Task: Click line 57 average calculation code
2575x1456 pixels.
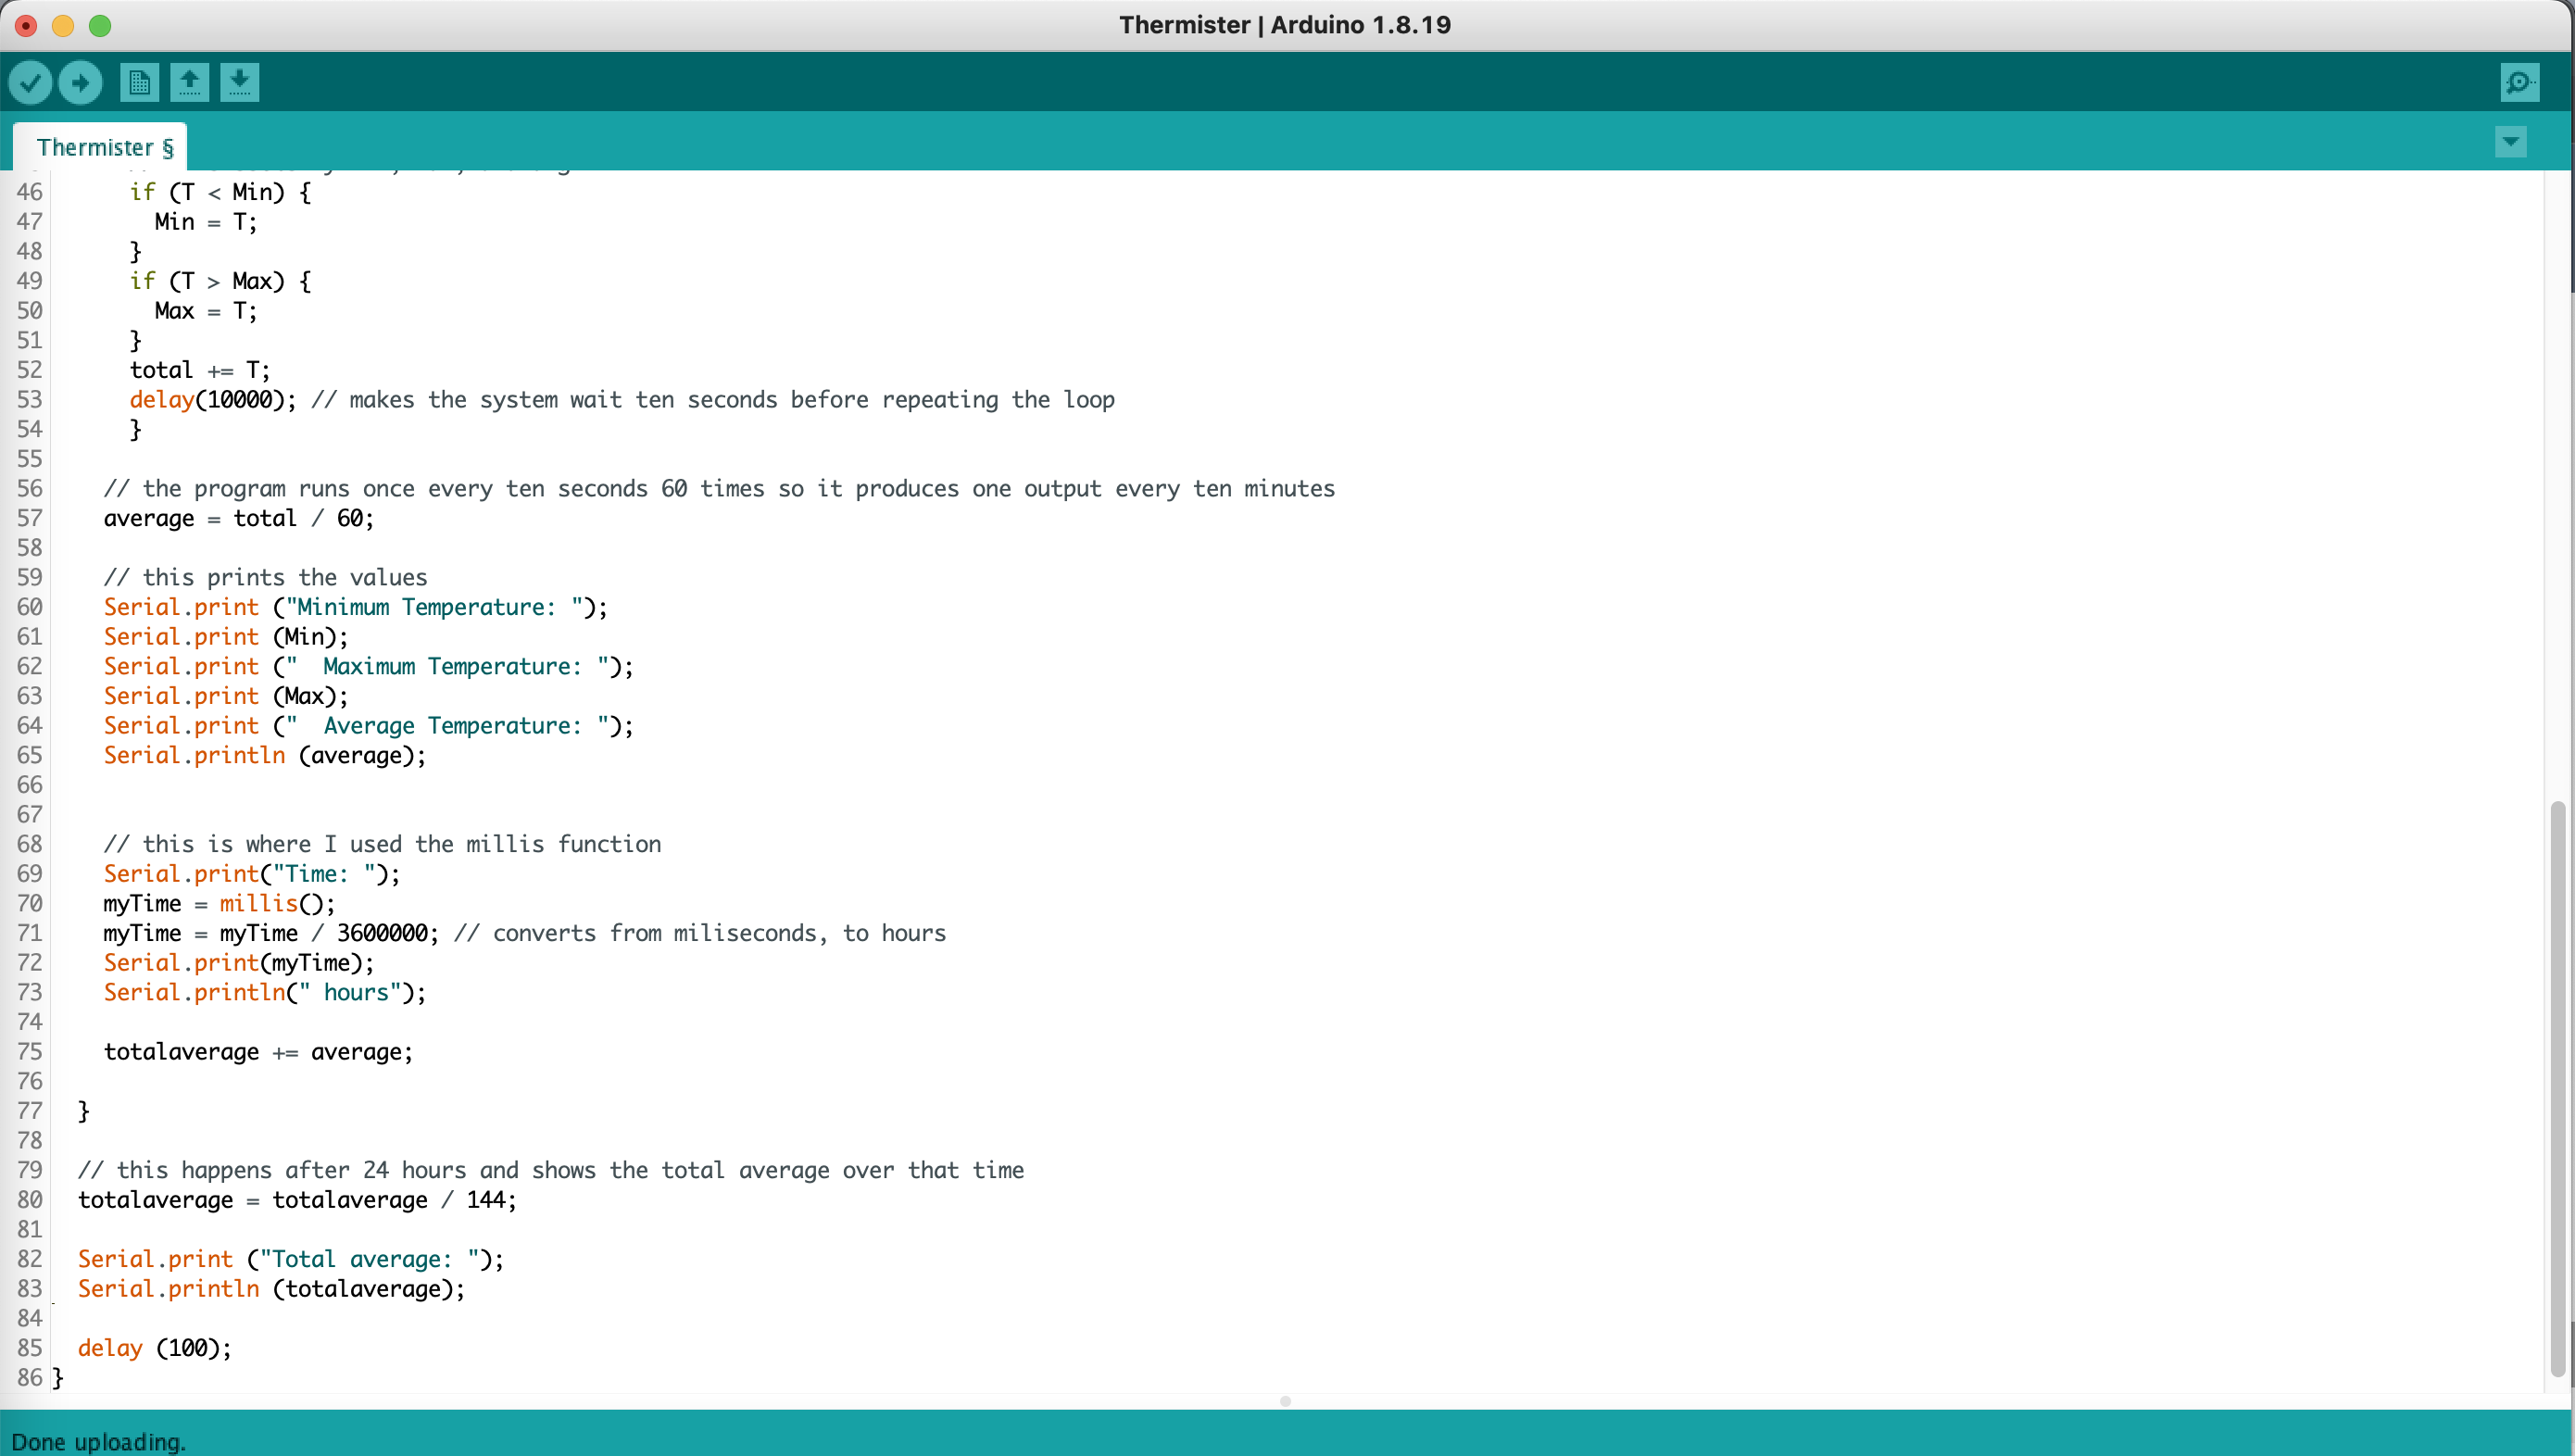Action: (238, 518)
